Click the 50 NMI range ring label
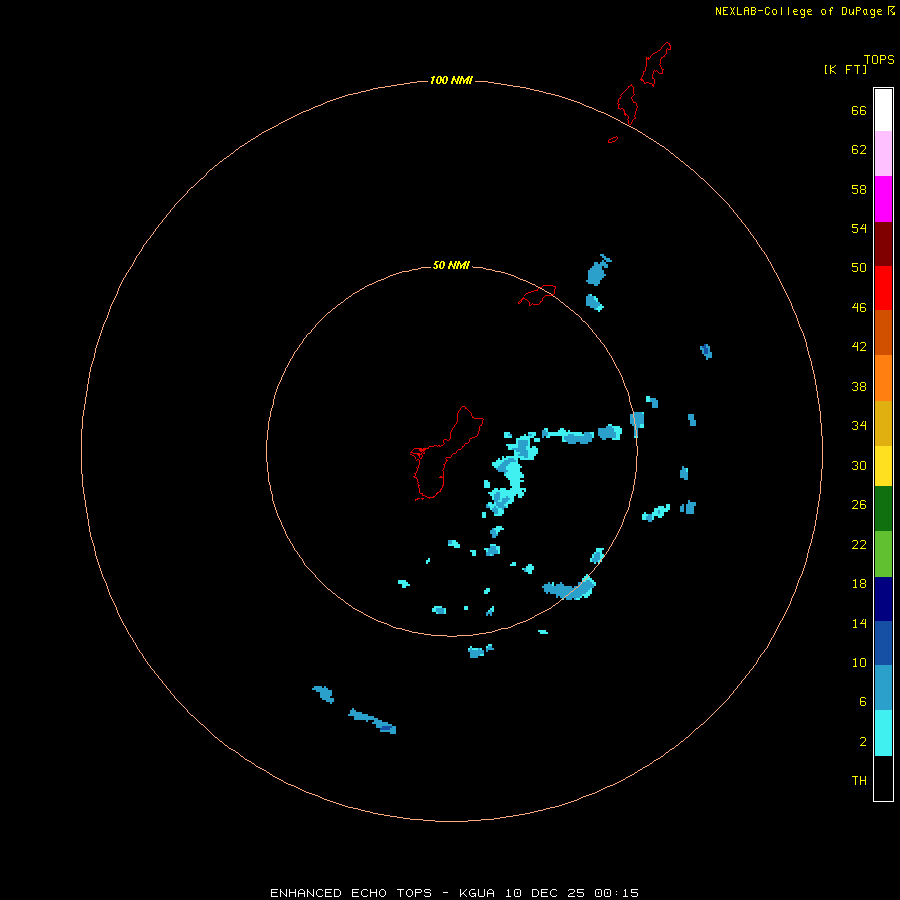The width and height of the screenshot is (900, 900). 451,265
